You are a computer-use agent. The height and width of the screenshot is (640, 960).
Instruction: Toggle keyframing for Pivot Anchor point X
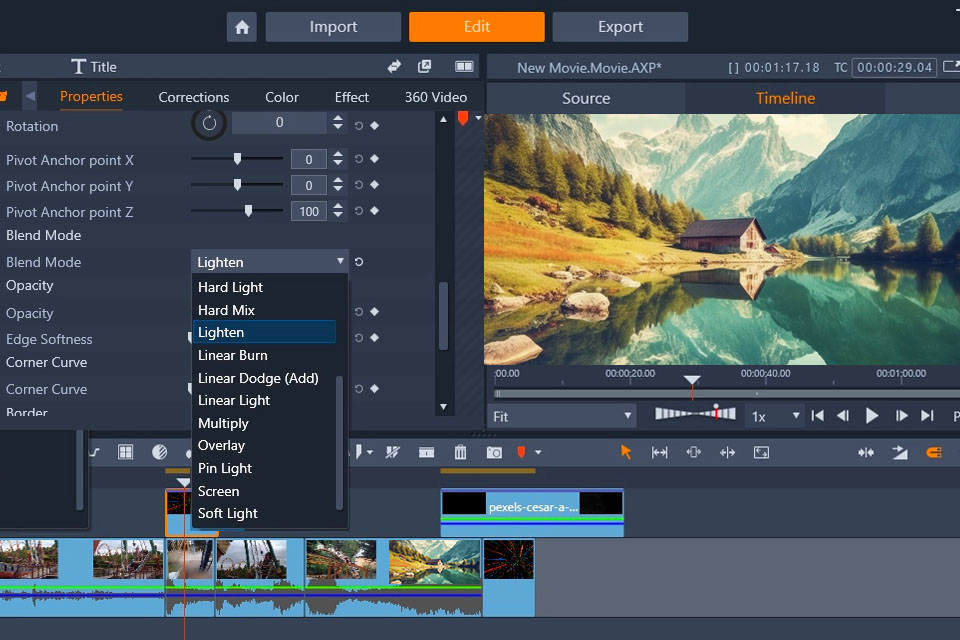(x=375, y=159)
